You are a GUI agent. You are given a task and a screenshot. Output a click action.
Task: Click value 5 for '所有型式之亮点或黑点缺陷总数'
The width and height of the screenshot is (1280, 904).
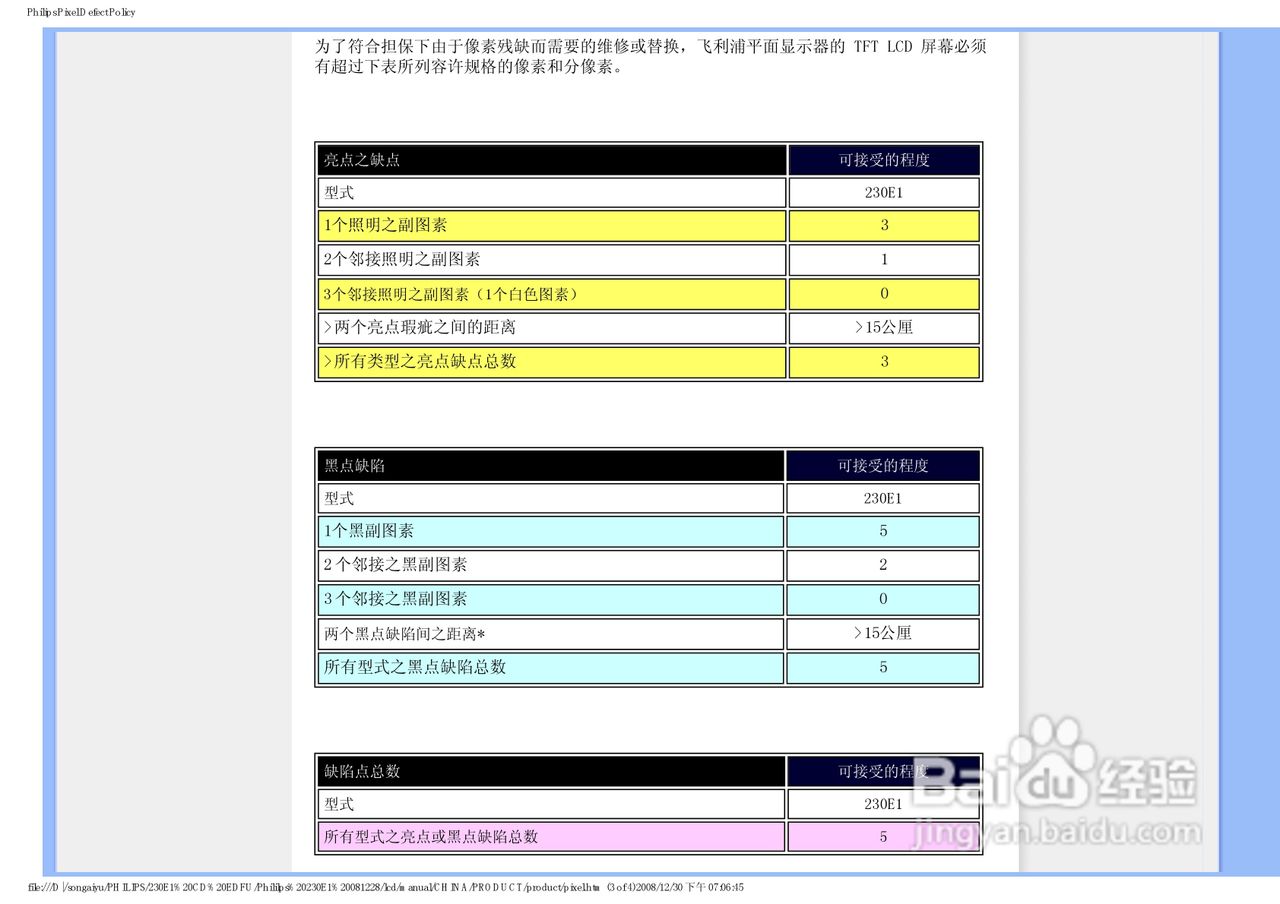coord(883,837)
